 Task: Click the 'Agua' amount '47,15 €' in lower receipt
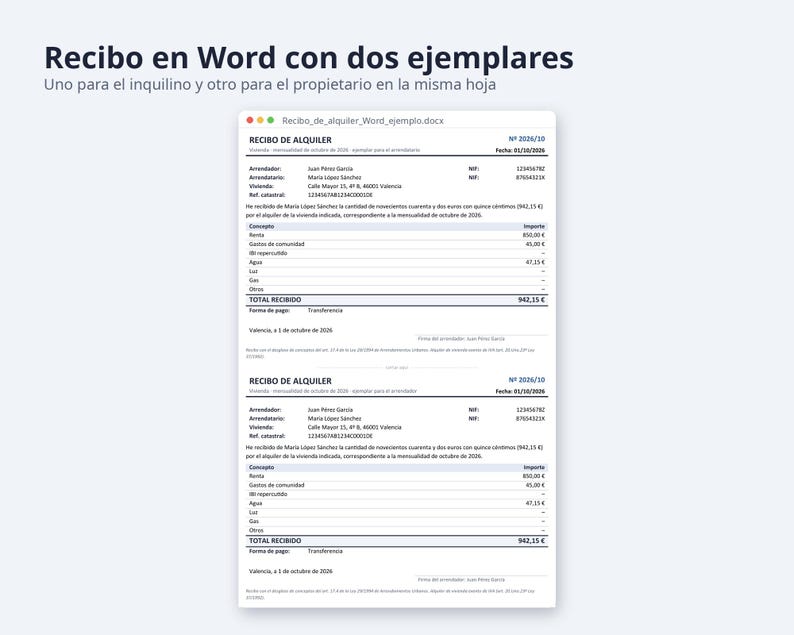(535, 503)
